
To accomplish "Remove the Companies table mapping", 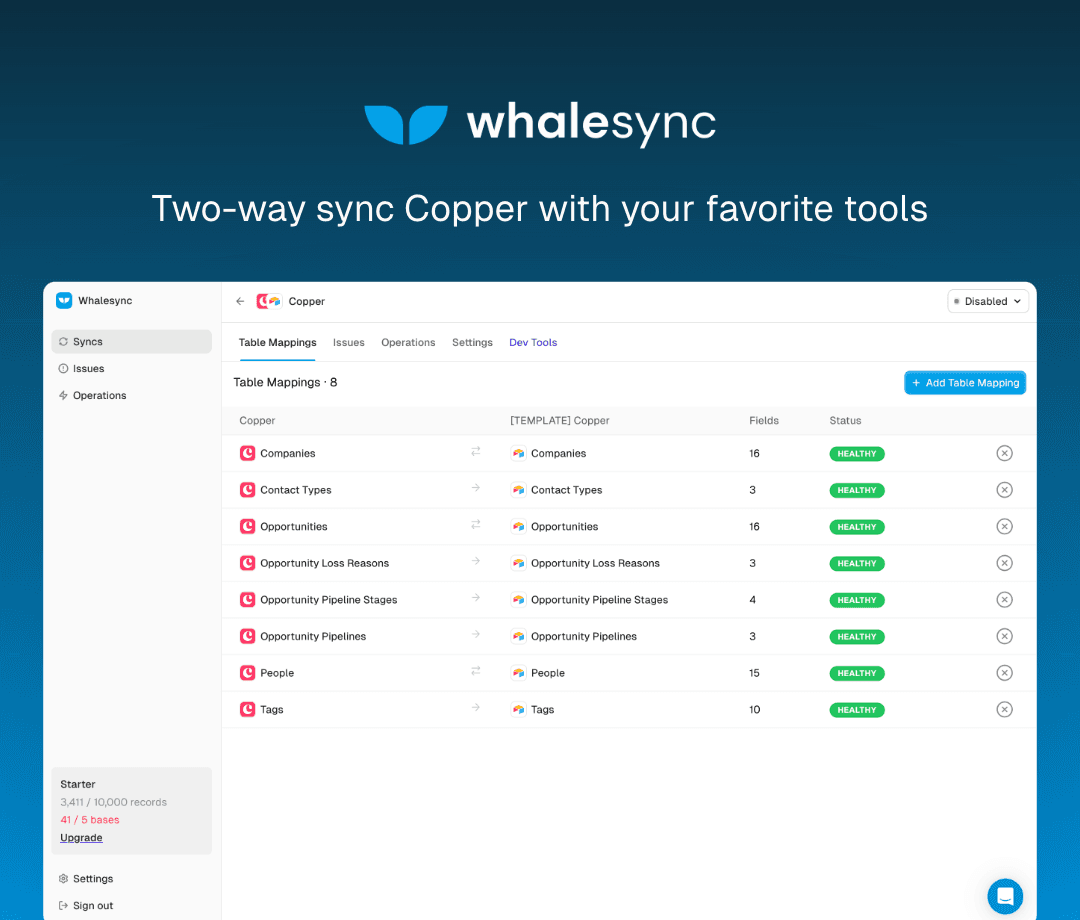I will click(x=1004, y=453).
